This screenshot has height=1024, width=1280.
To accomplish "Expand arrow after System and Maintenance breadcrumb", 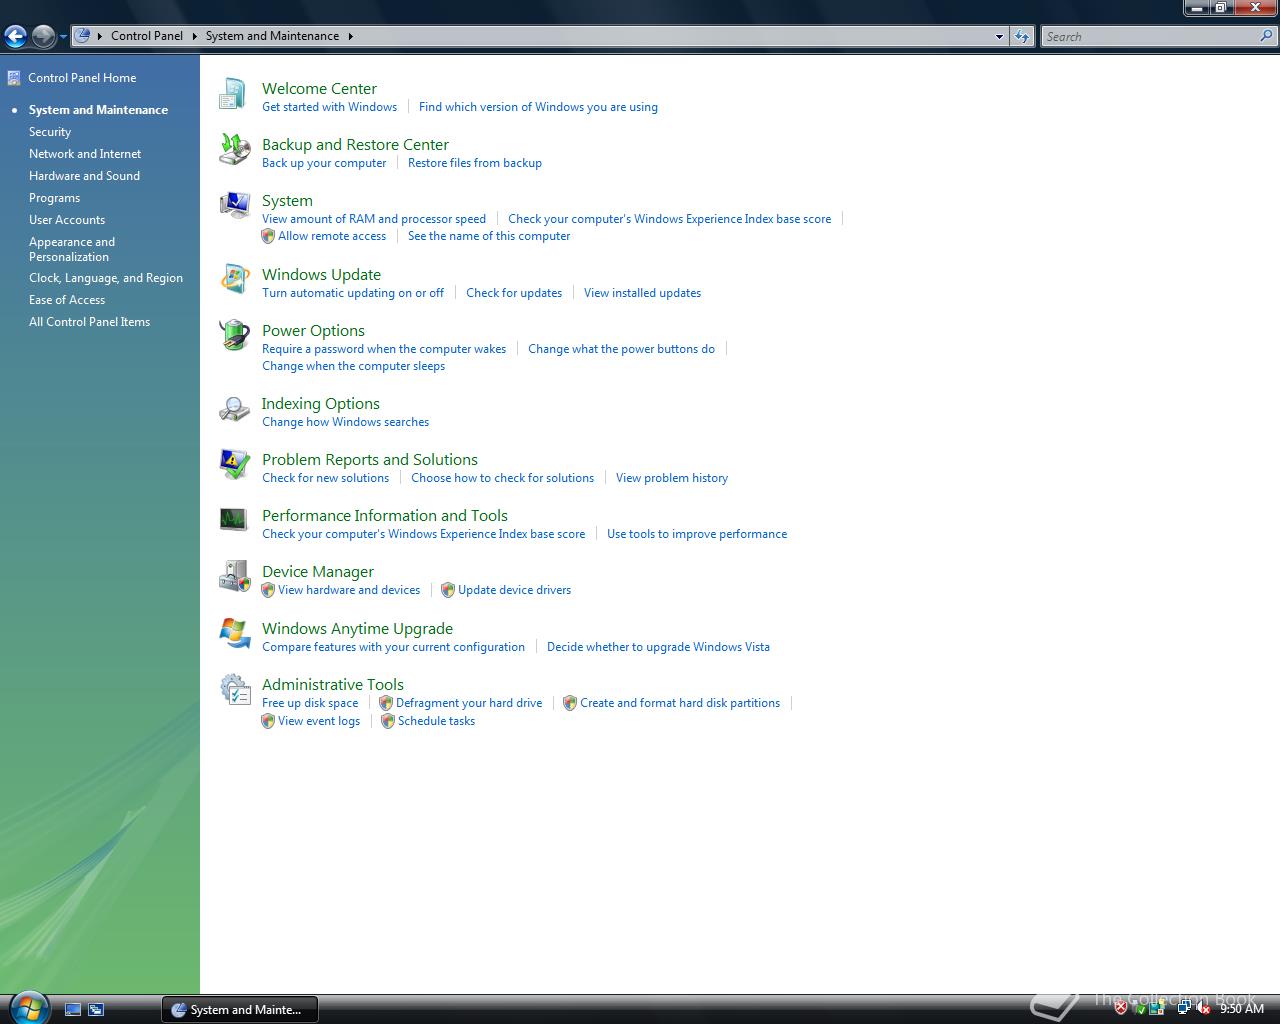I will (x=351, y=36).
